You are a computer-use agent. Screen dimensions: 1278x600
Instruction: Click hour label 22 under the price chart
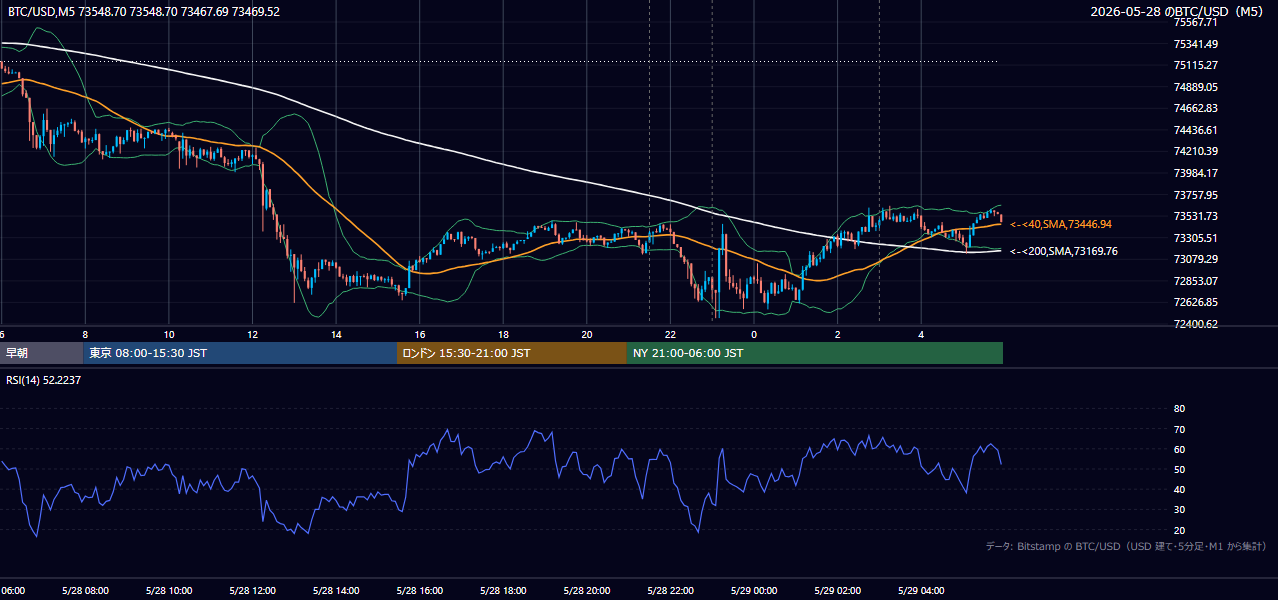click(x=670, y=334)
